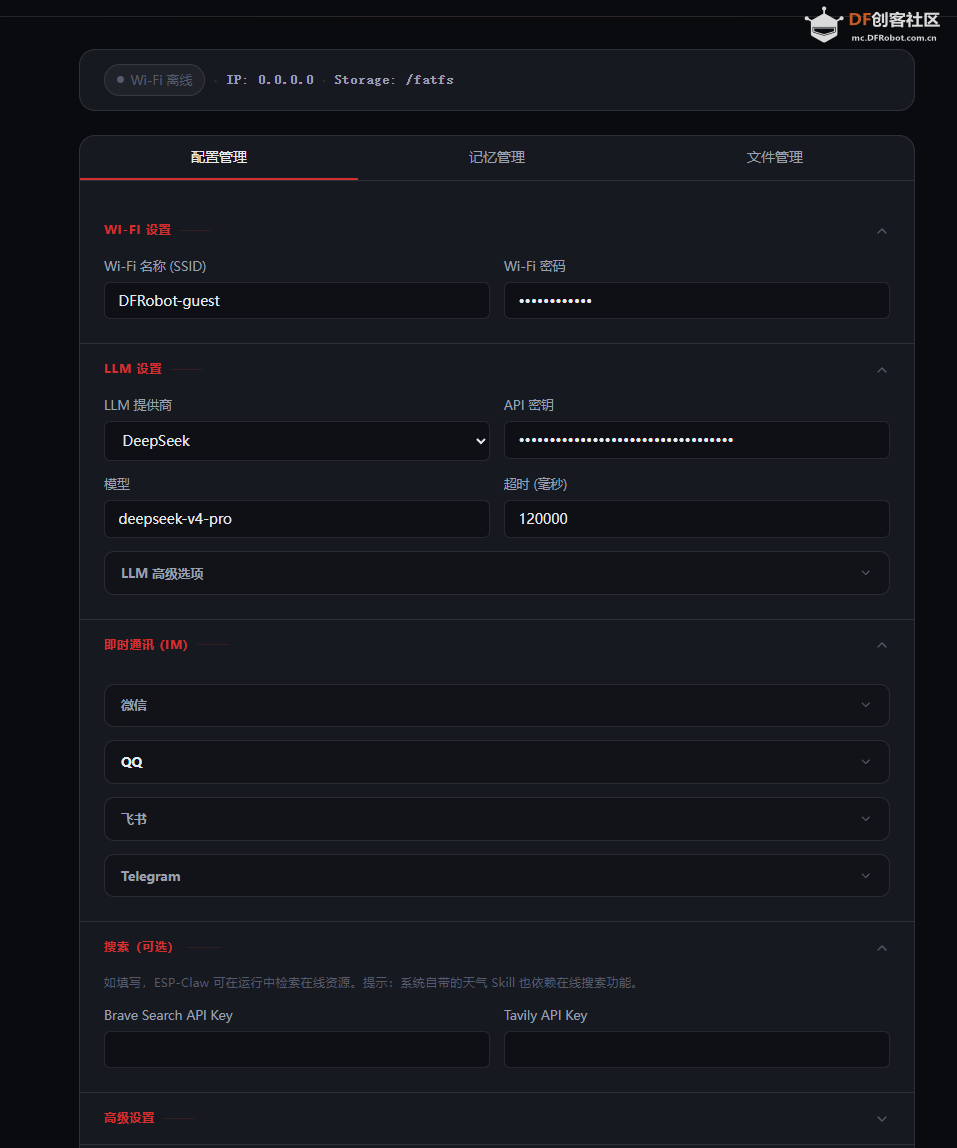Screen dimensions: 957x1148
Task: Collapse the 搜索（可选）section
Action: 881,947
